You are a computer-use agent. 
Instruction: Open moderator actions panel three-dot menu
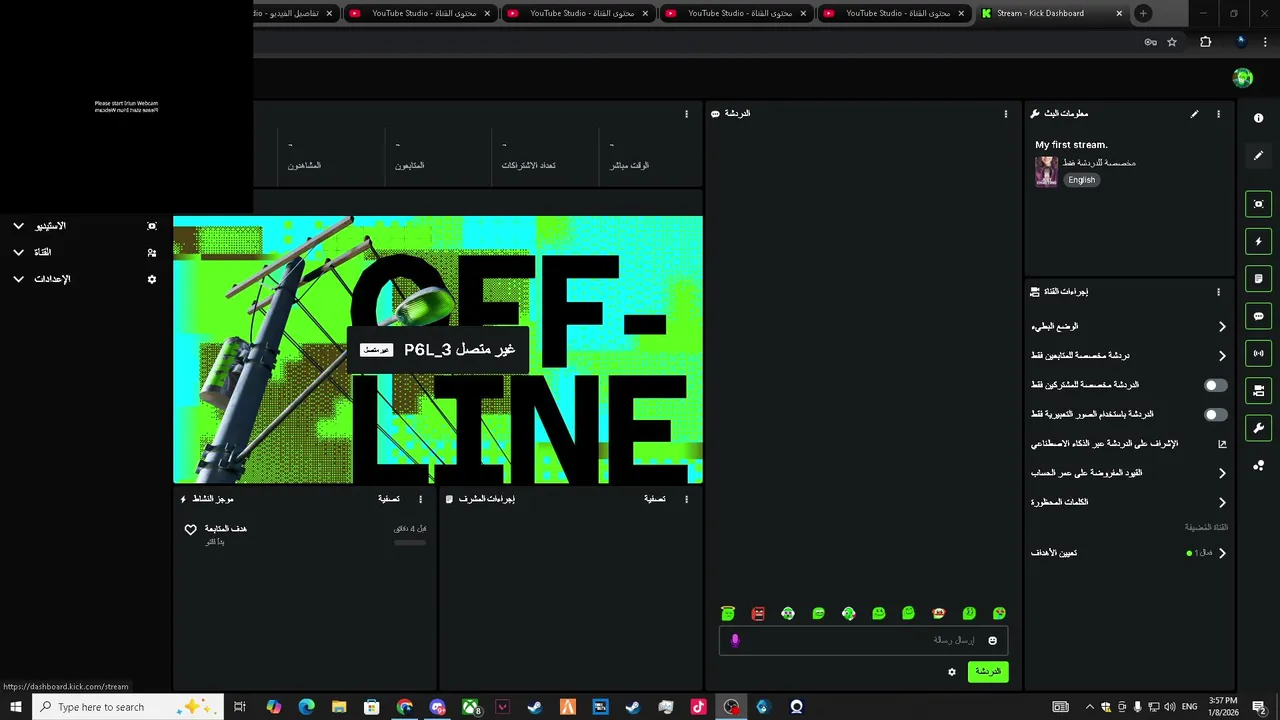(686, 499)
